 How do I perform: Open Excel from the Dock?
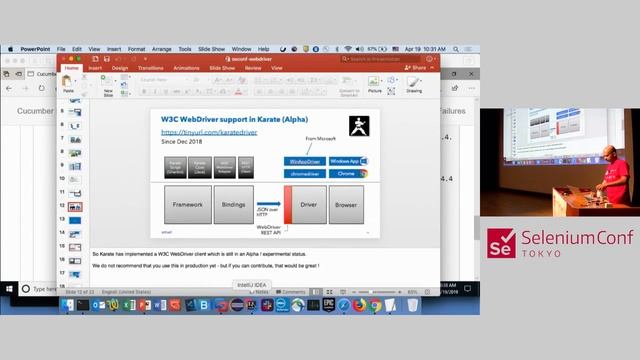coord(129,305)
